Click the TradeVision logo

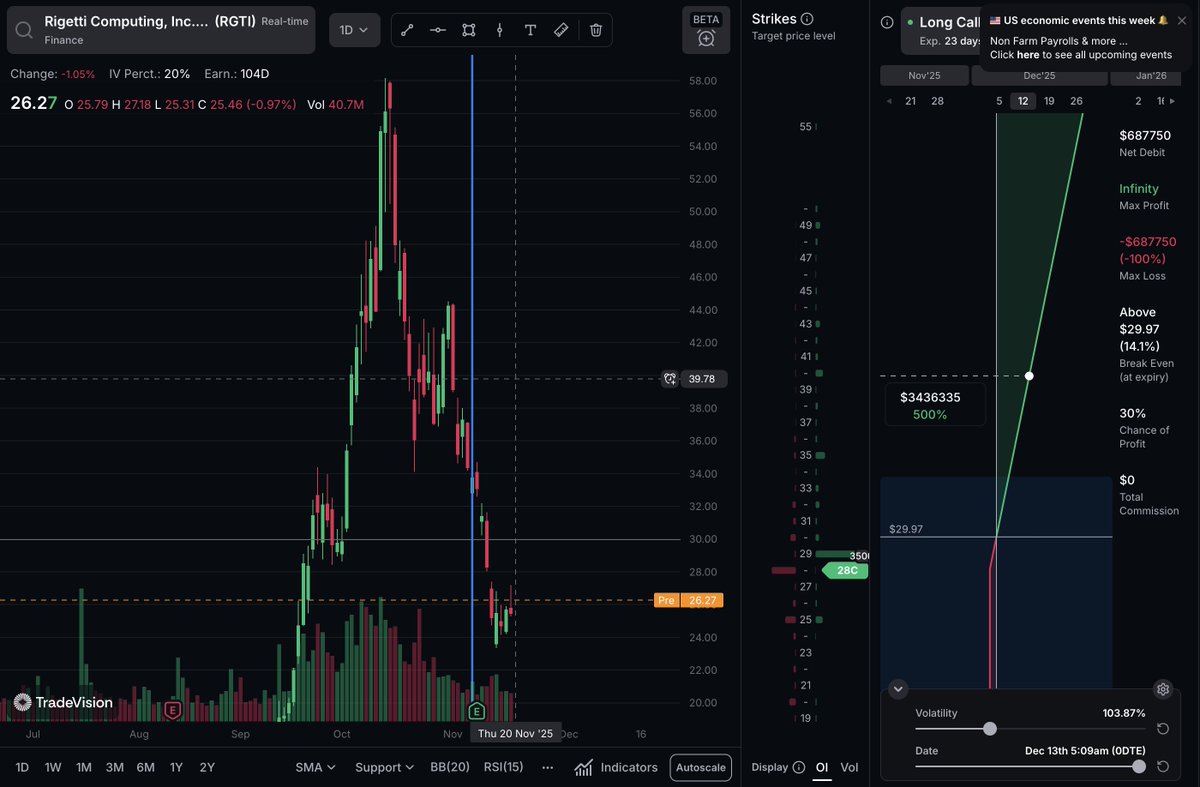click(x=63, y=702)
